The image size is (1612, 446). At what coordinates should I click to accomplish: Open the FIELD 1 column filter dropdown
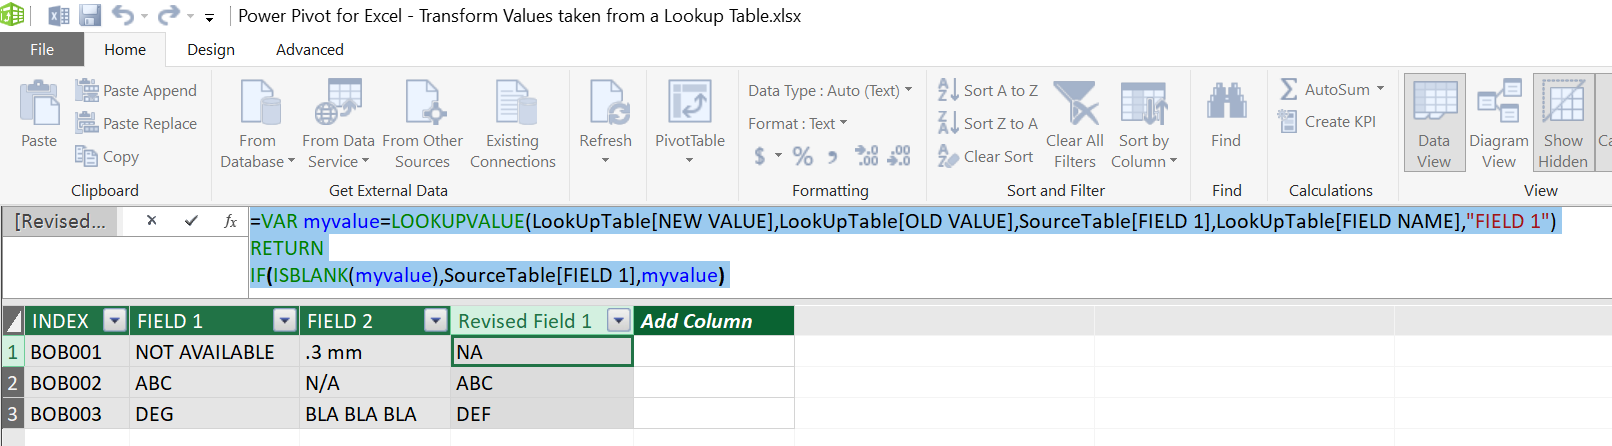[x=285, y=320]
